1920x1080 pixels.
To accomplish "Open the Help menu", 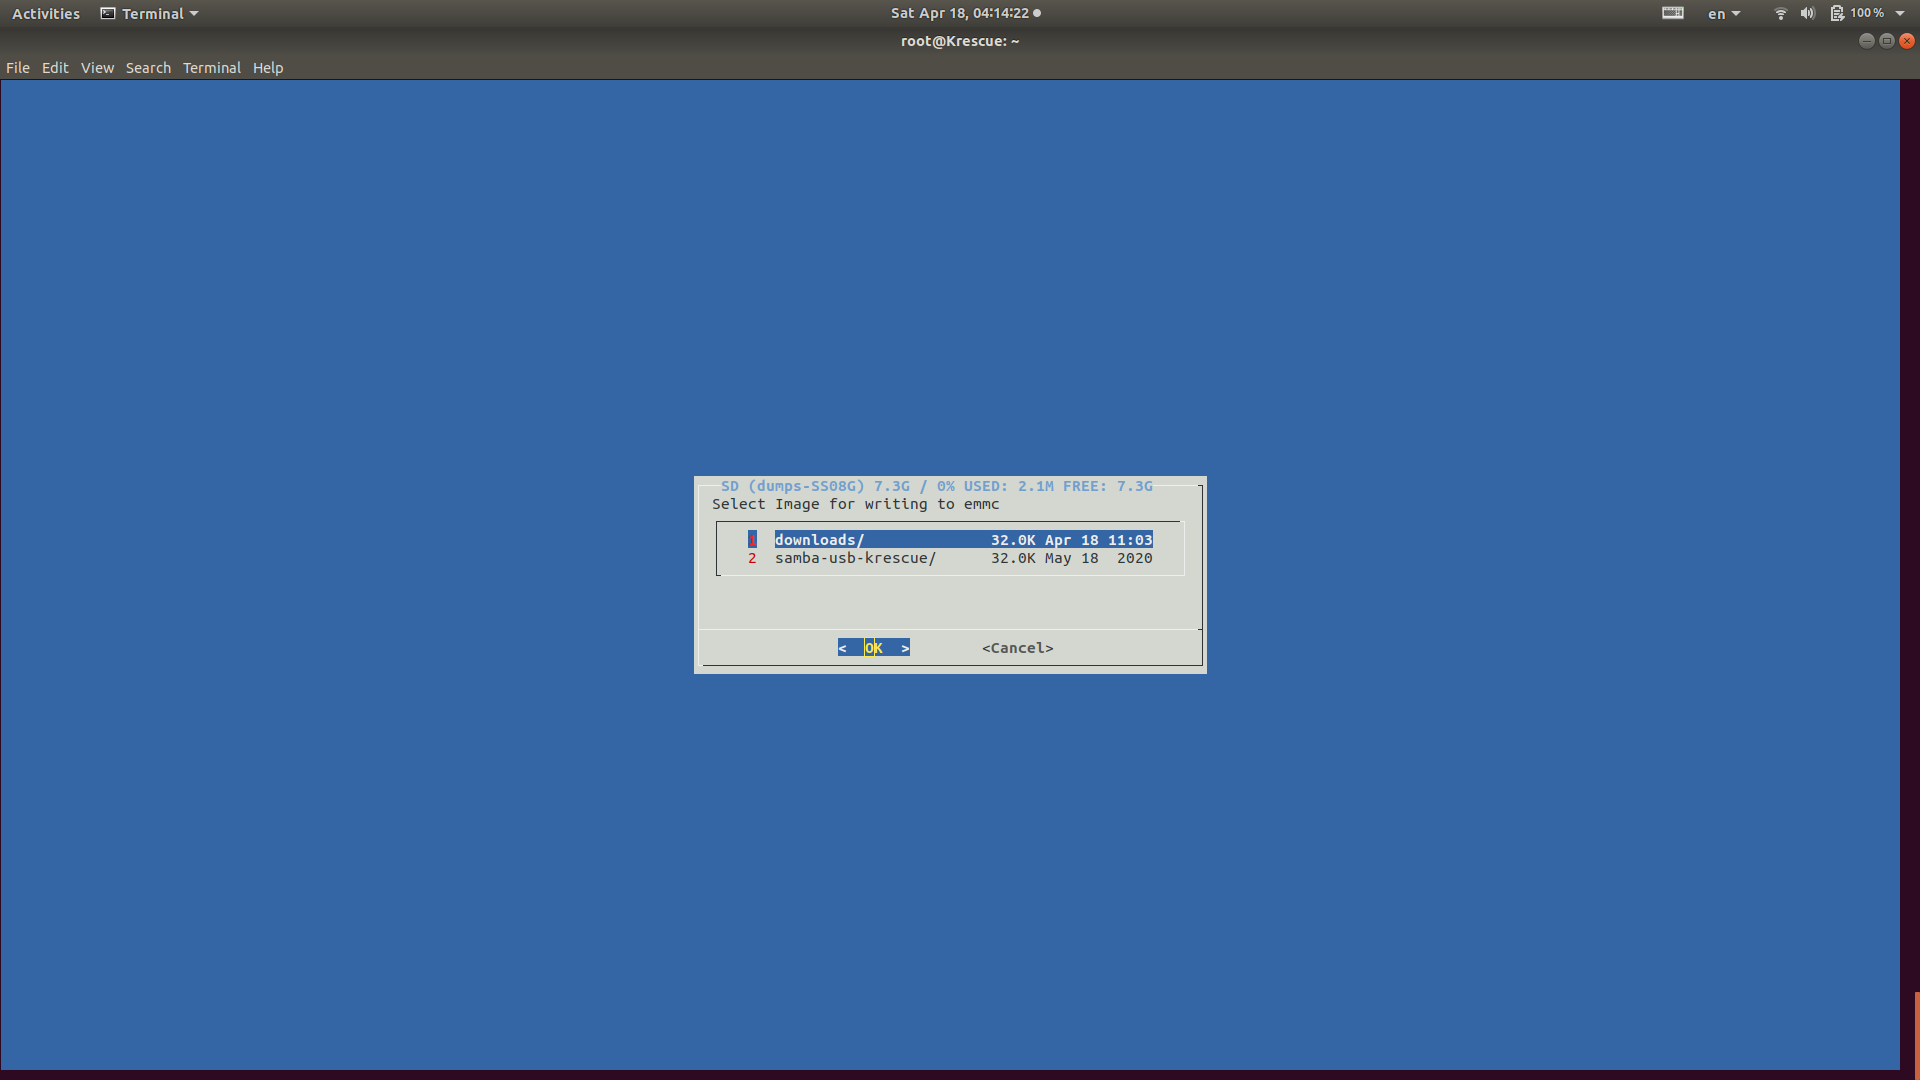I will pyautogui.click(x=268, y=68).
